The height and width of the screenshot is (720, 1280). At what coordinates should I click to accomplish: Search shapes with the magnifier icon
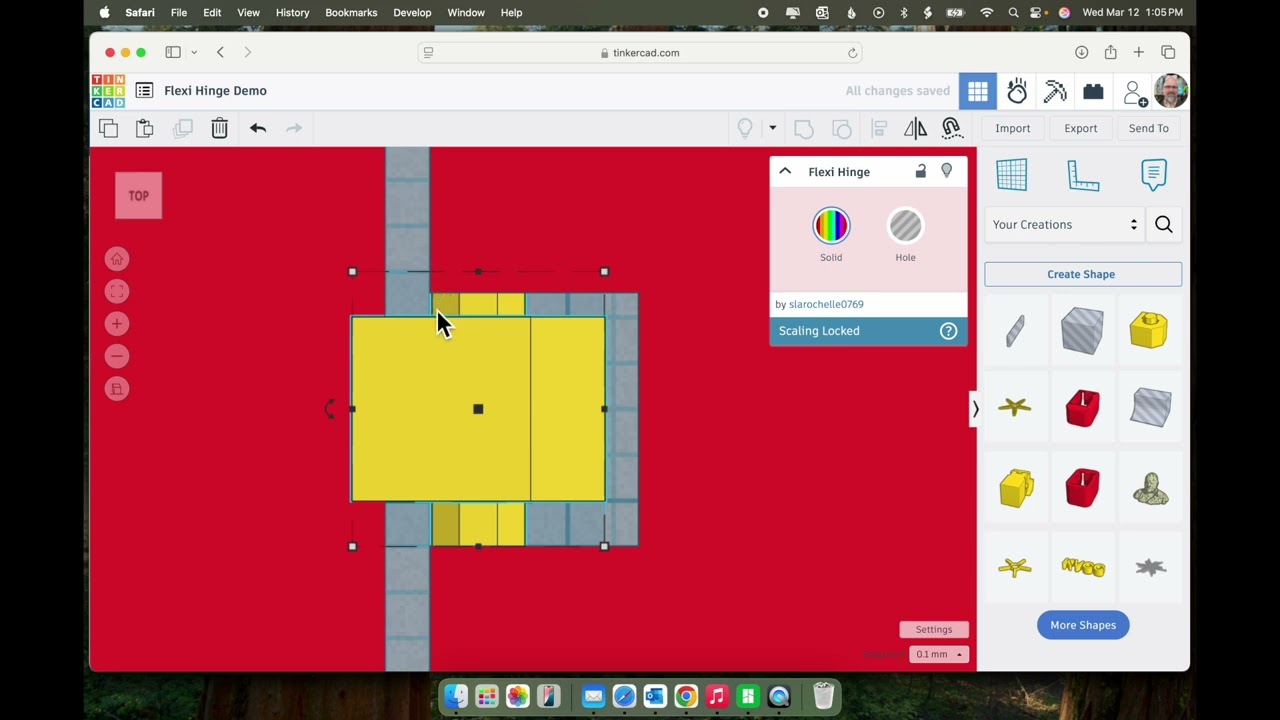[x=1164, y=225]
